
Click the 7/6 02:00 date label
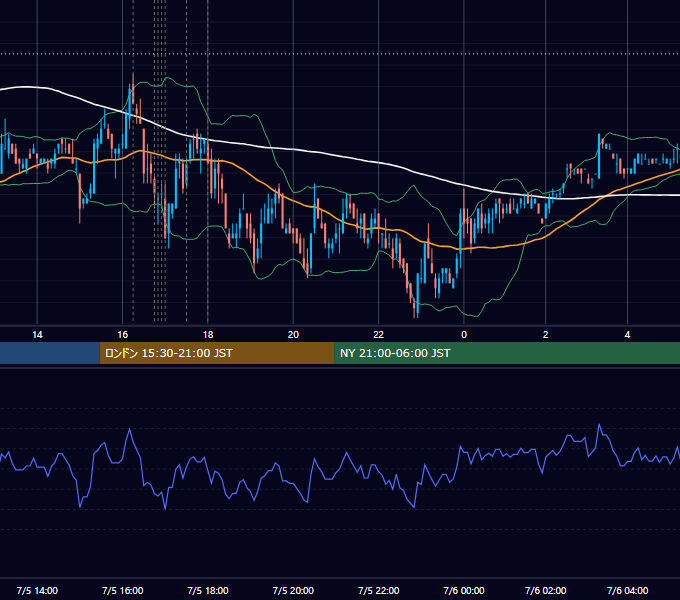point(546,590)
